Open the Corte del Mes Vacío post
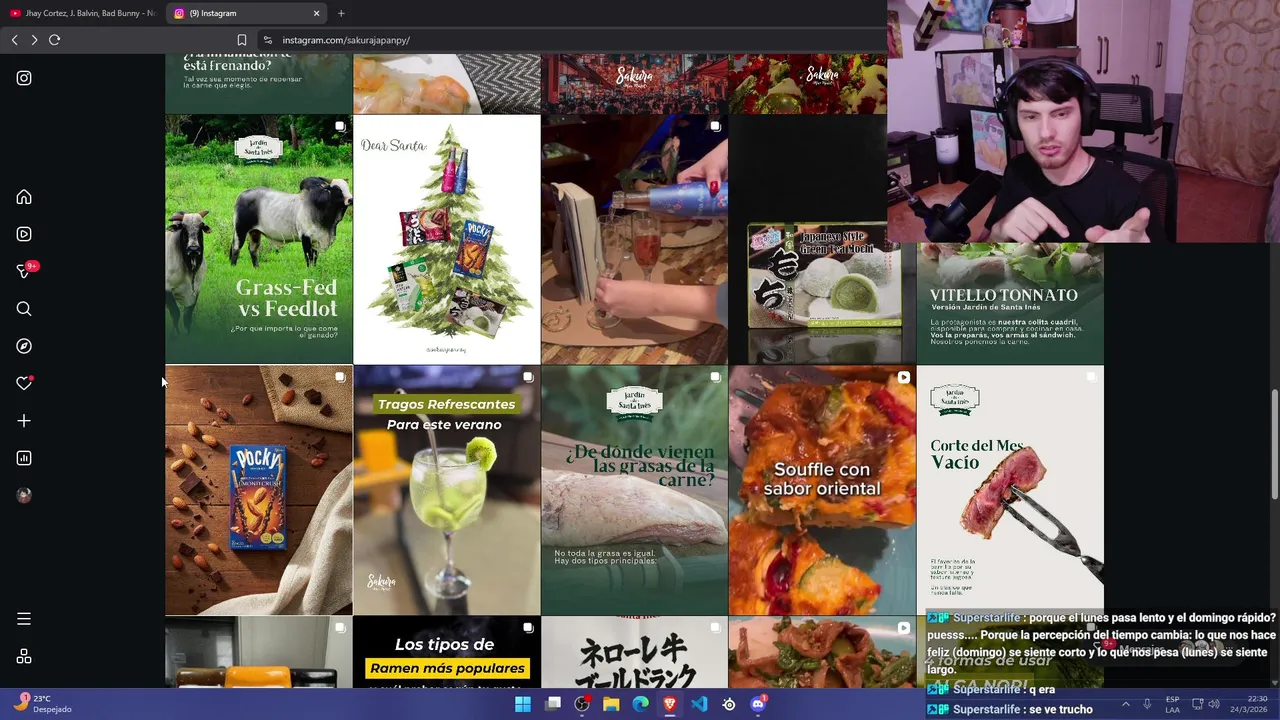This screenshot has height=720, width=1280. coord(1010,490)
